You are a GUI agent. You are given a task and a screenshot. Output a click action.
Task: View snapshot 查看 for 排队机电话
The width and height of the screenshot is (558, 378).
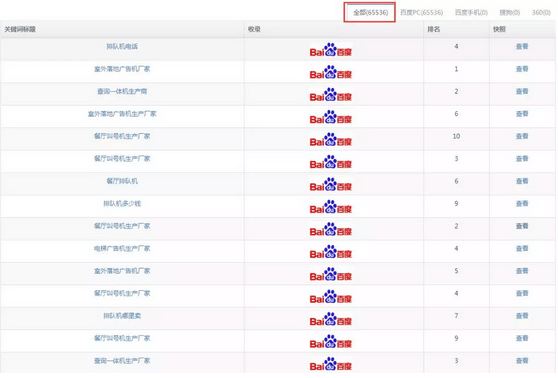[522, 46]
